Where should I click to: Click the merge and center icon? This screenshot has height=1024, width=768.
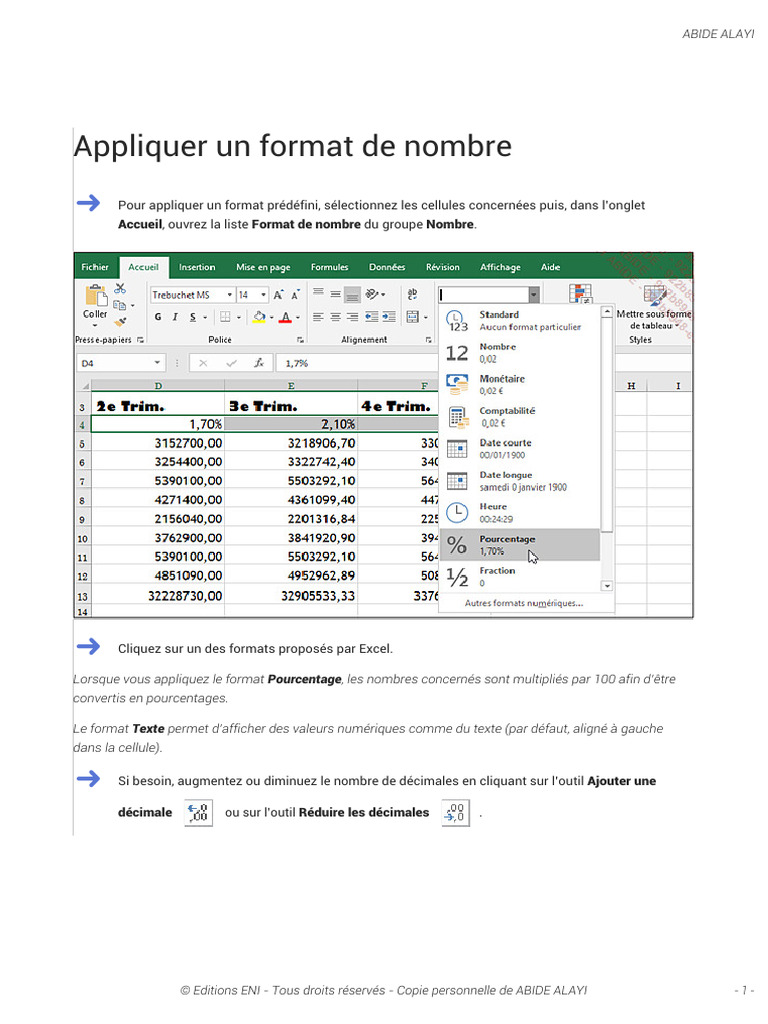(413, 317)
